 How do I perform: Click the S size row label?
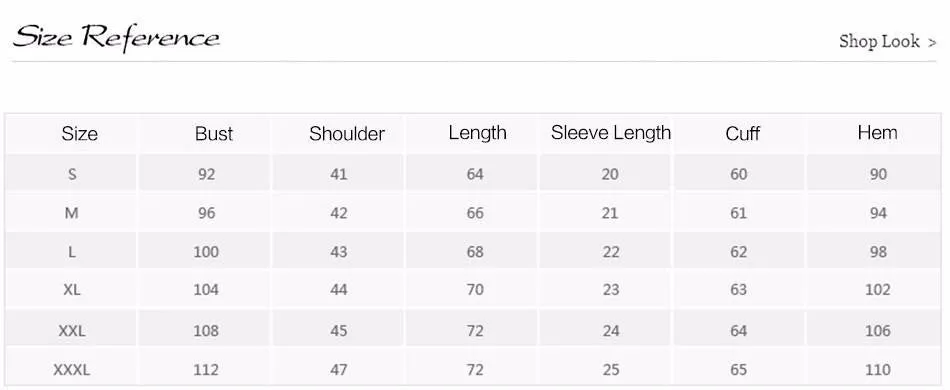tap(72, 174)
